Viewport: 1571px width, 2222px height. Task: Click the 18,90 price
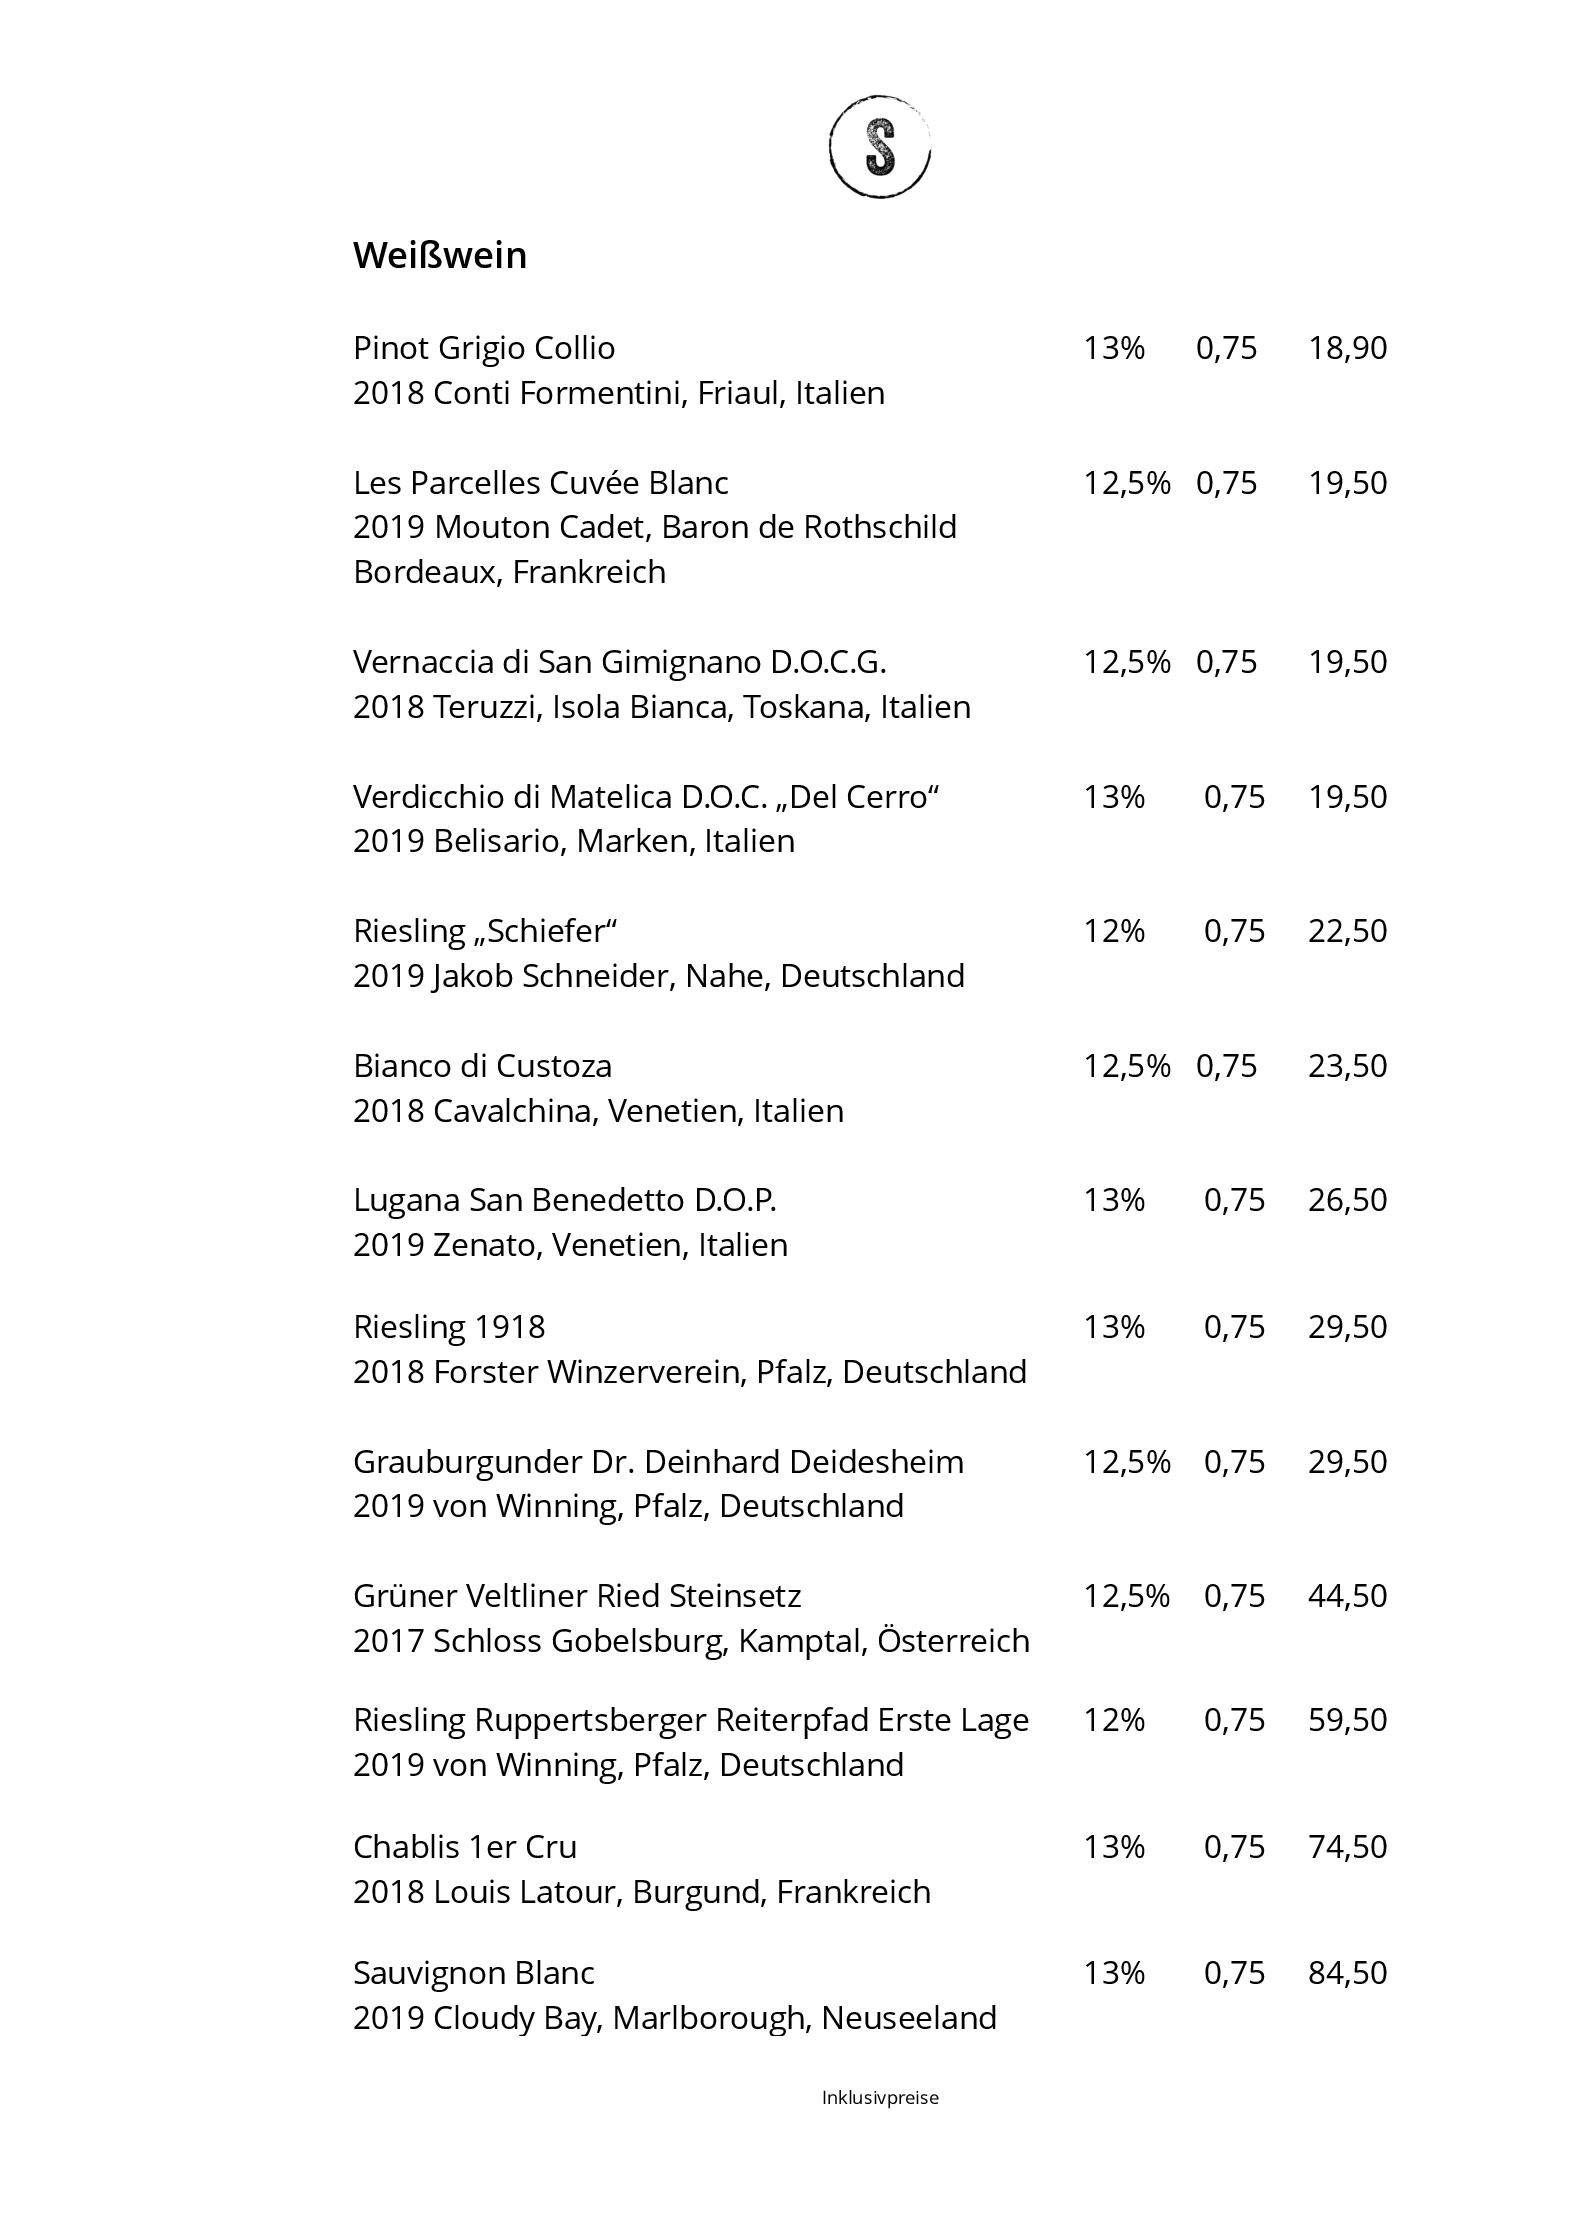(x=1347, y=348)
